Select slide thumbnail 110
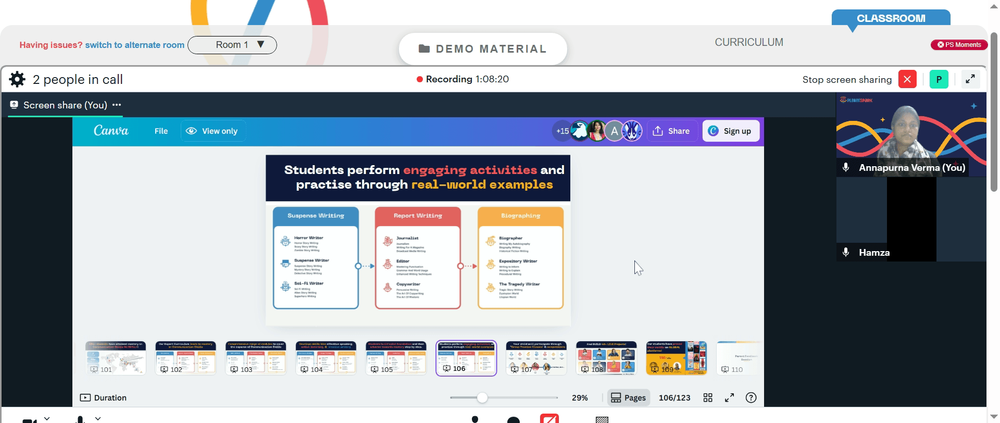Screen dimensions: 1000x423 click(x=739, y=358)
